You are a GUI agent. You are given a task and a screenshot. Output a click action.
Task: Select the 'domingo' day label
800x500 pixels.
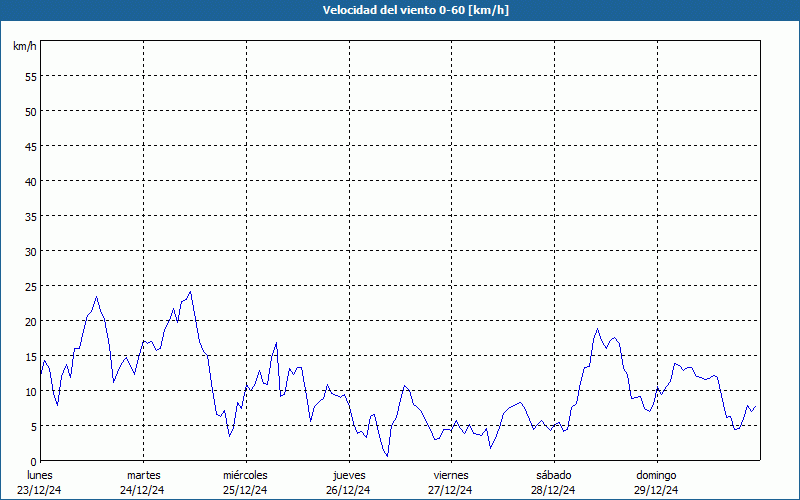coord(656,476)
